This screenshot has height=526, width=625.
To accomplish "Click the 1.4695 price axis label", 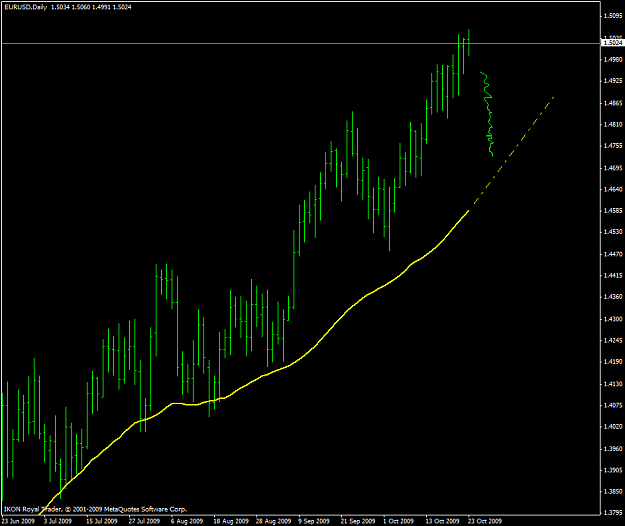I will (613, 168).
